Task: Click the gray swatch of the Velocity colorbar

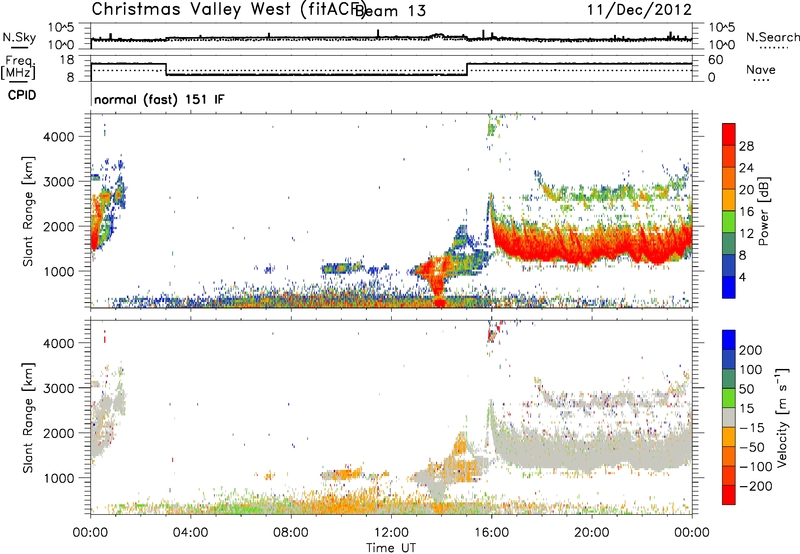Action: click(729, 418)
